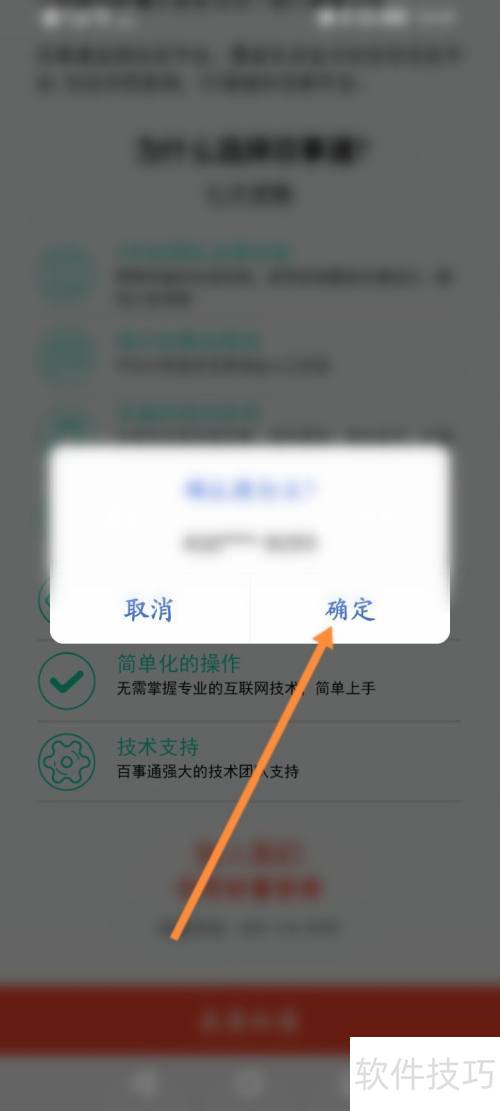Viewport: 500px width, 1111px height.
Task: Tap the Android back navigation icon
Action: click(144, 1082)
